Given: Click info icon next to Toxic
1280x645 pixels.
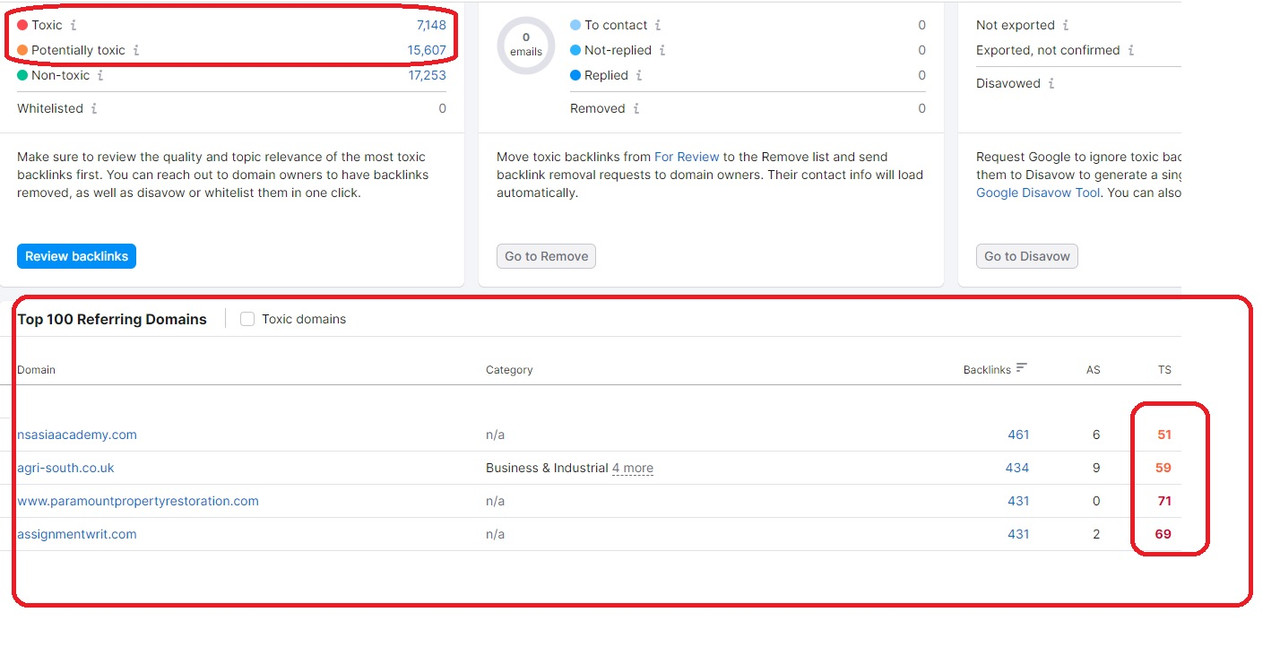Looking at the screenshot, I should point(74,25).
